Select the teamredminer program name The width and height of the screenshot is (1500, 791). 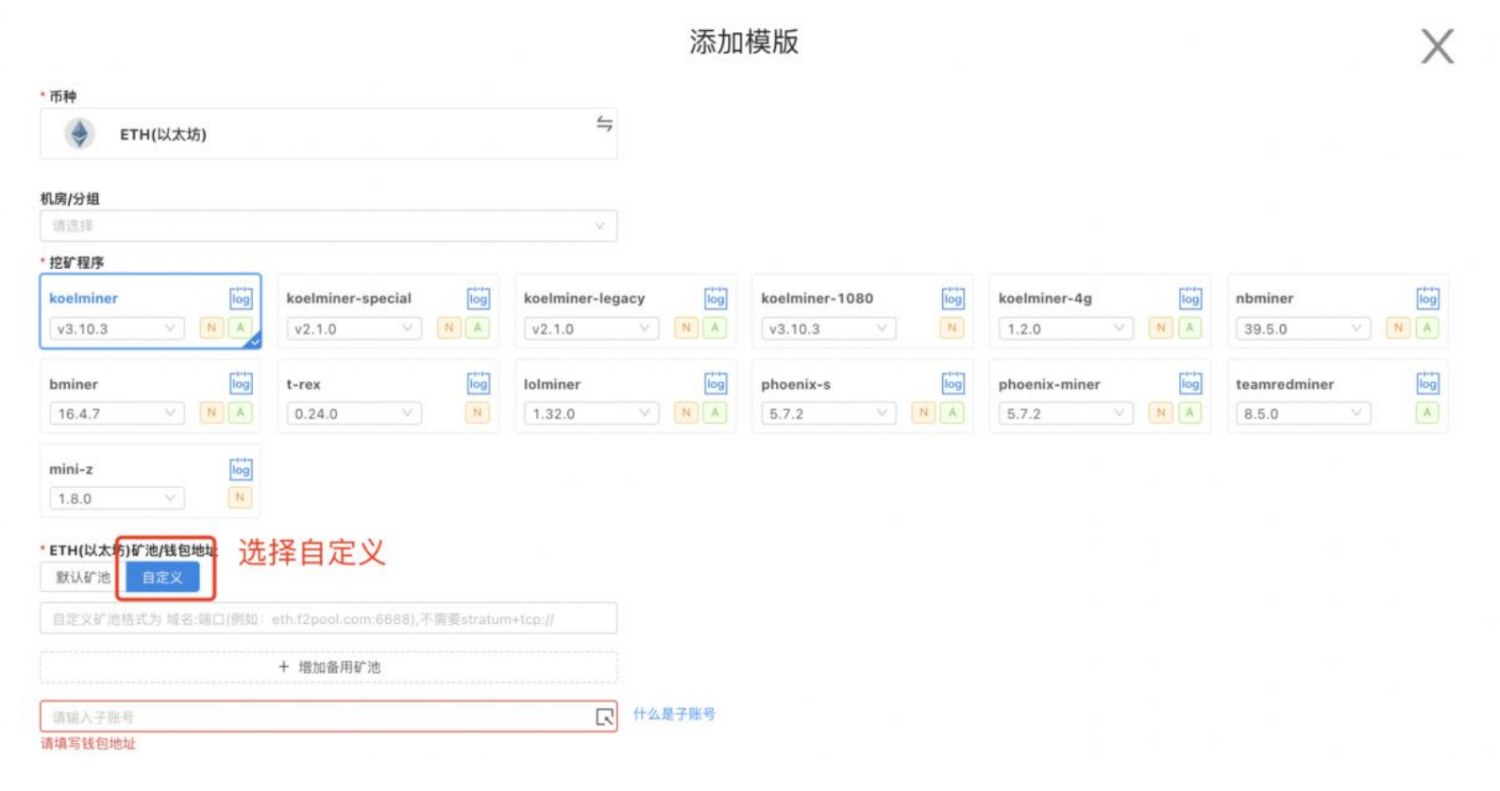pyautogui.click(x=1285, y=384)
